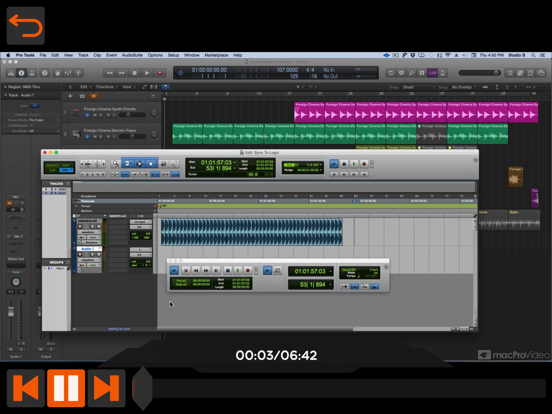Toggle Logic cycle mode button
The image size is (552, 414).
pos(390,73)
